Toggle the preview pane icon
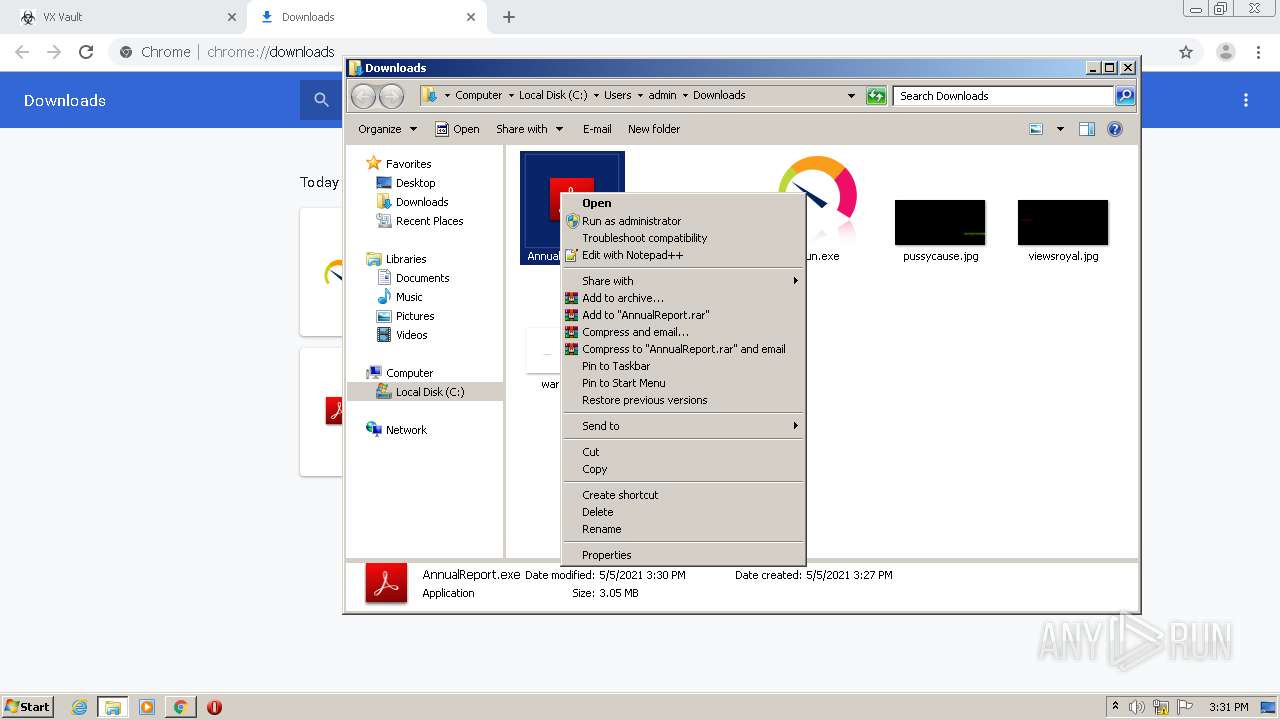This screenshot has height=720, width=1280. coord(1087,129)
